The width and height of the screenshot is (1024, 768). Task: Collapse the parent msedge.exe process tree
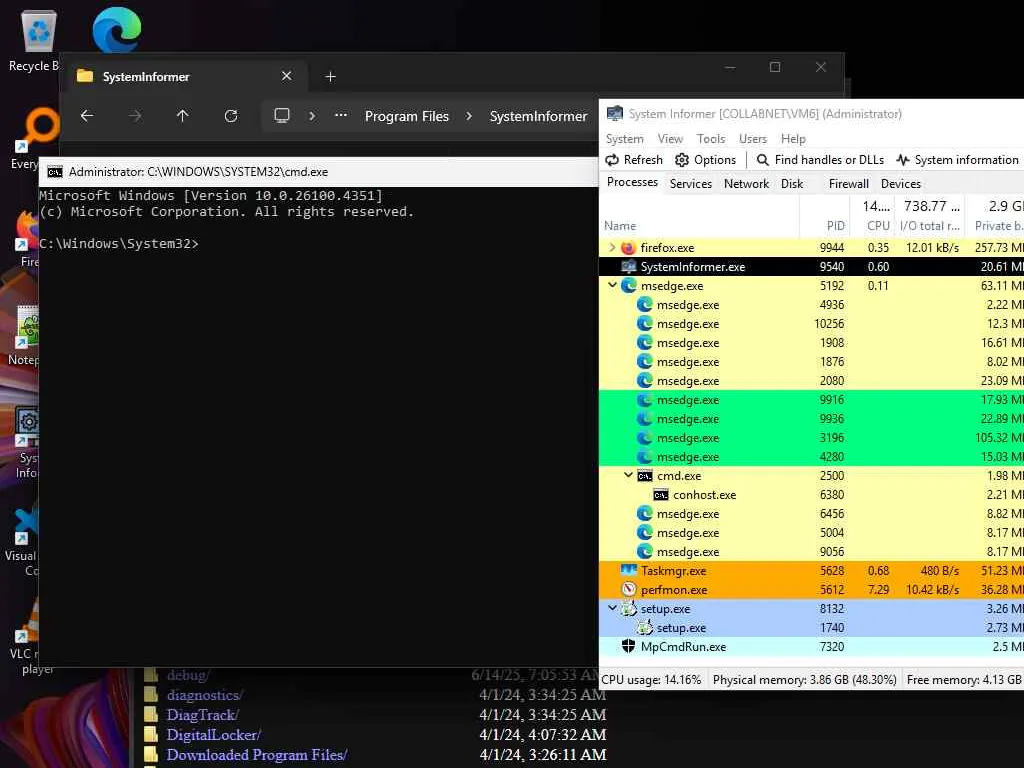[x=612, y=285]
